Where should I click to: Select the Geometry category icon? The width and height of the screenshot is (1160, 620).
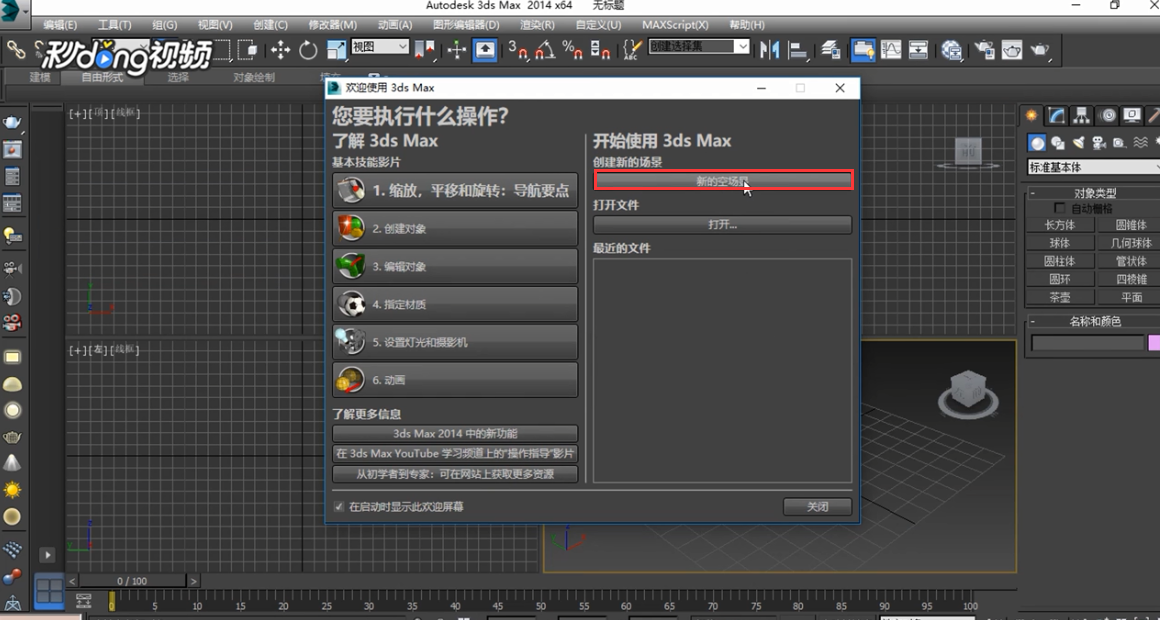[1037, 143]
